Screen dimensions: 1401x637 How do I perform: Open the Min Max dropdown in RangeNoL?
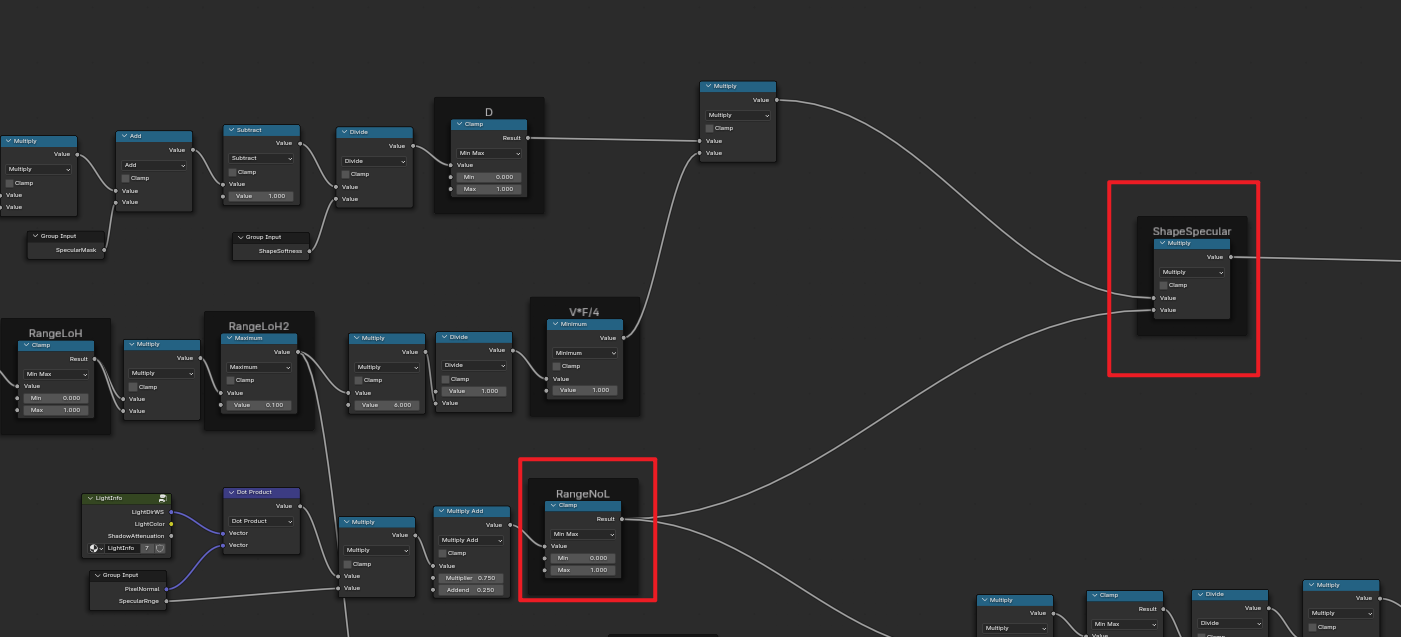click(583, 534)
